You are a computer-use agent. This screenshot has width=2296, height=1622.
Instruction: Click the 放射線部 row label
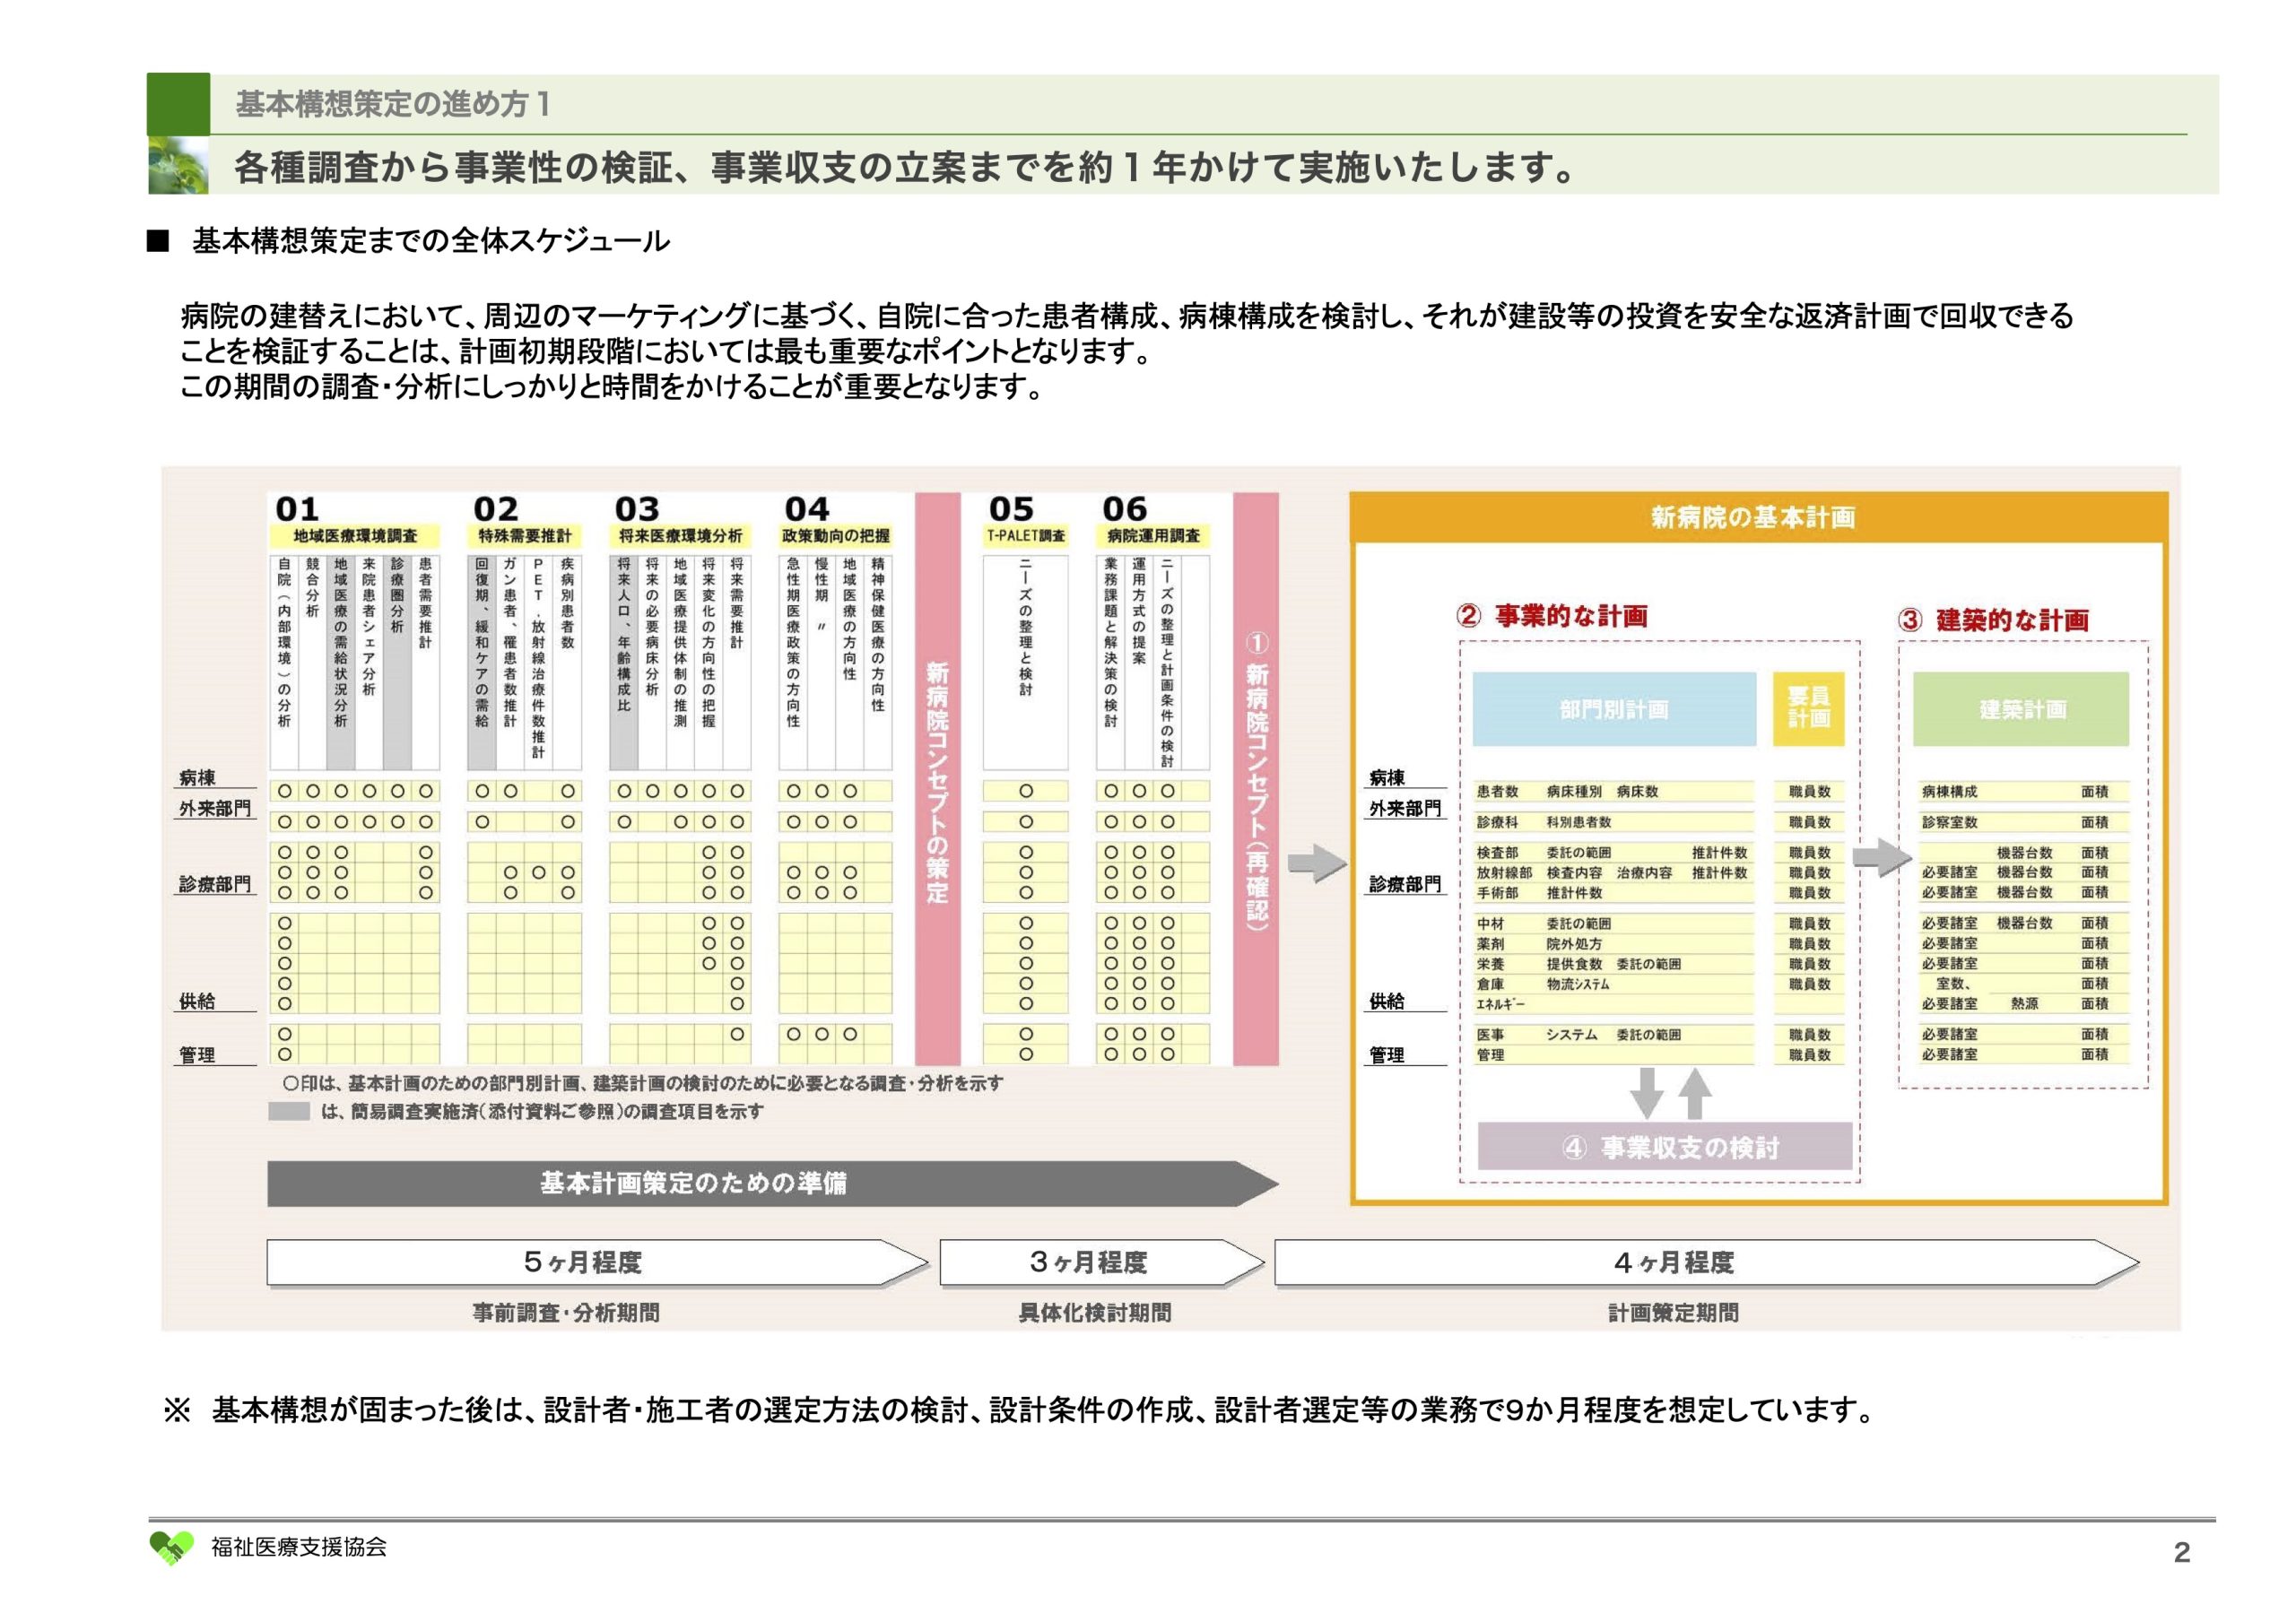(1504, 873)
